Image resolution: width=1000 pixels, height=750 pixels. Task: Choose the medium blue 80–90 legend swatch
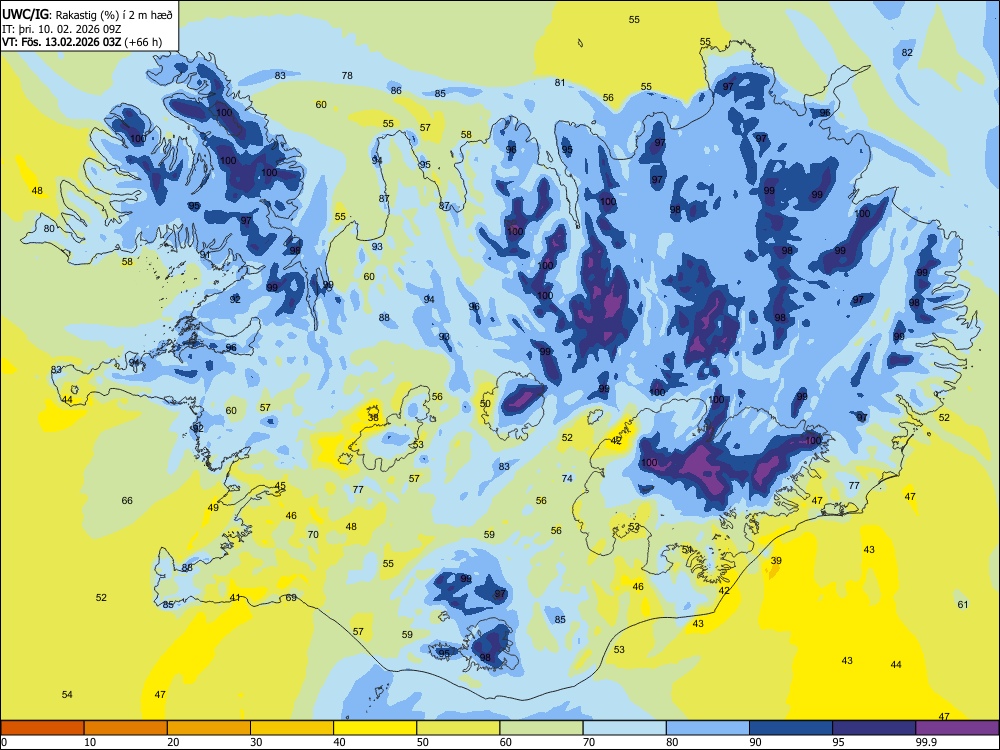[707, 728]
